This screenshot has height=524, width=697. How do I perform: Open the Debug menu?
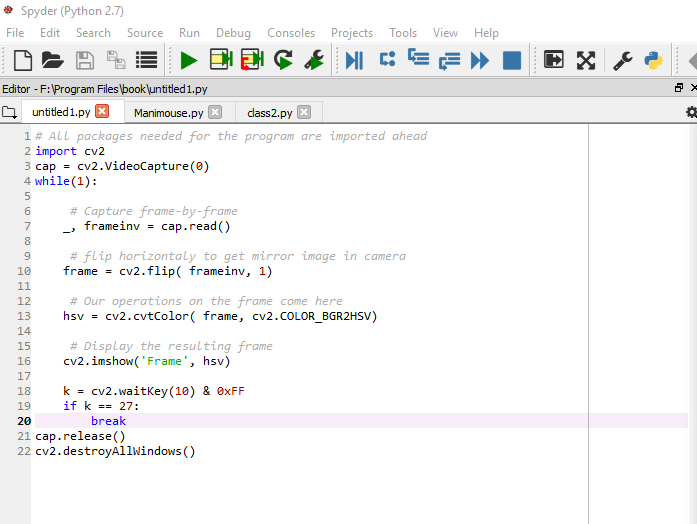coord(233,33)
